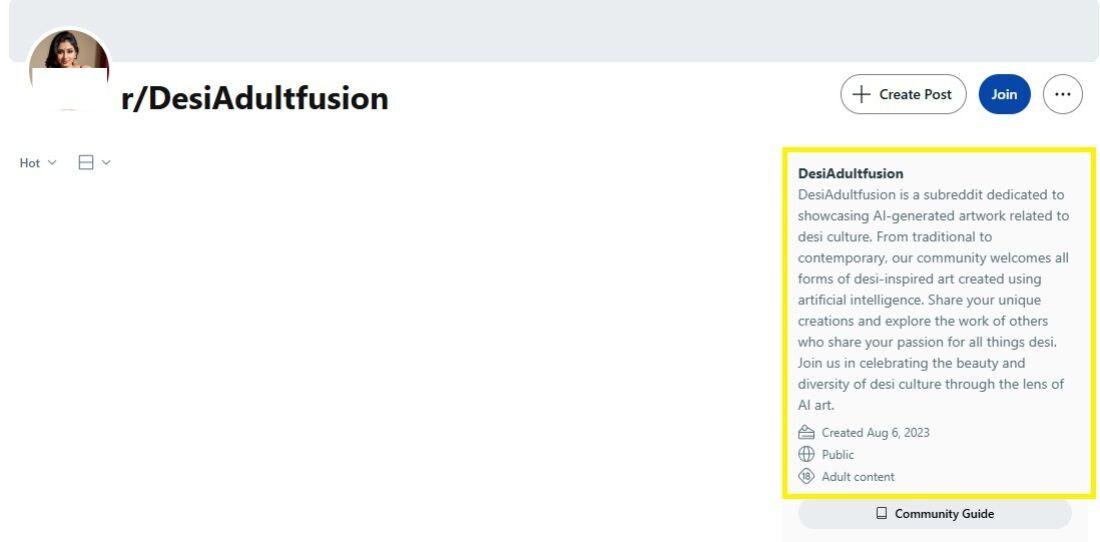Click the globe icon next to Public
The width and height of the screenshot is (1100, 542).
coord(806,455)
